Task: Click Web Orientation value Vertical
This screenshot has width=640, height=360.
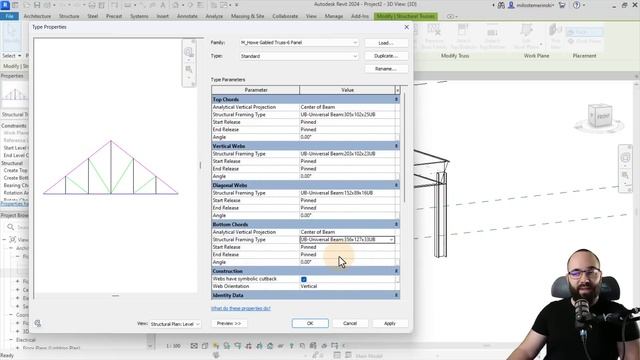Action: pyautogui.click(x=347, y=286)
